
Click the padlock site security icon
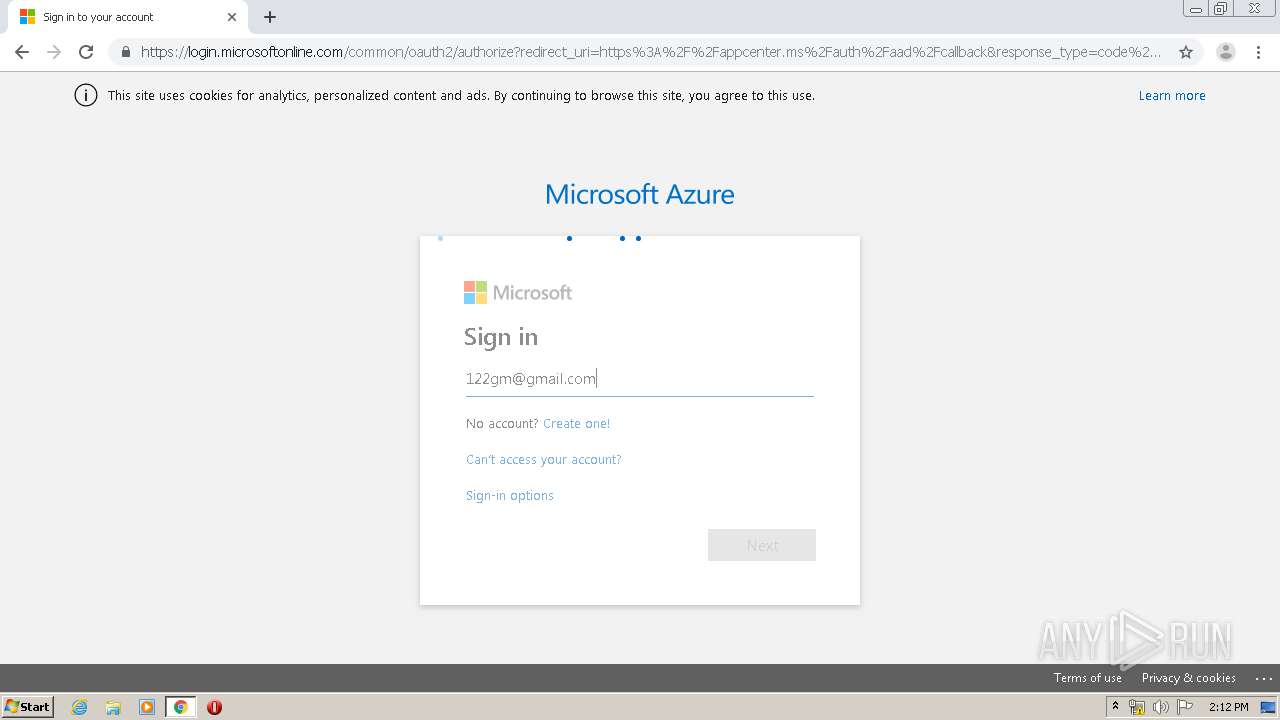click(x=125, y=52)
